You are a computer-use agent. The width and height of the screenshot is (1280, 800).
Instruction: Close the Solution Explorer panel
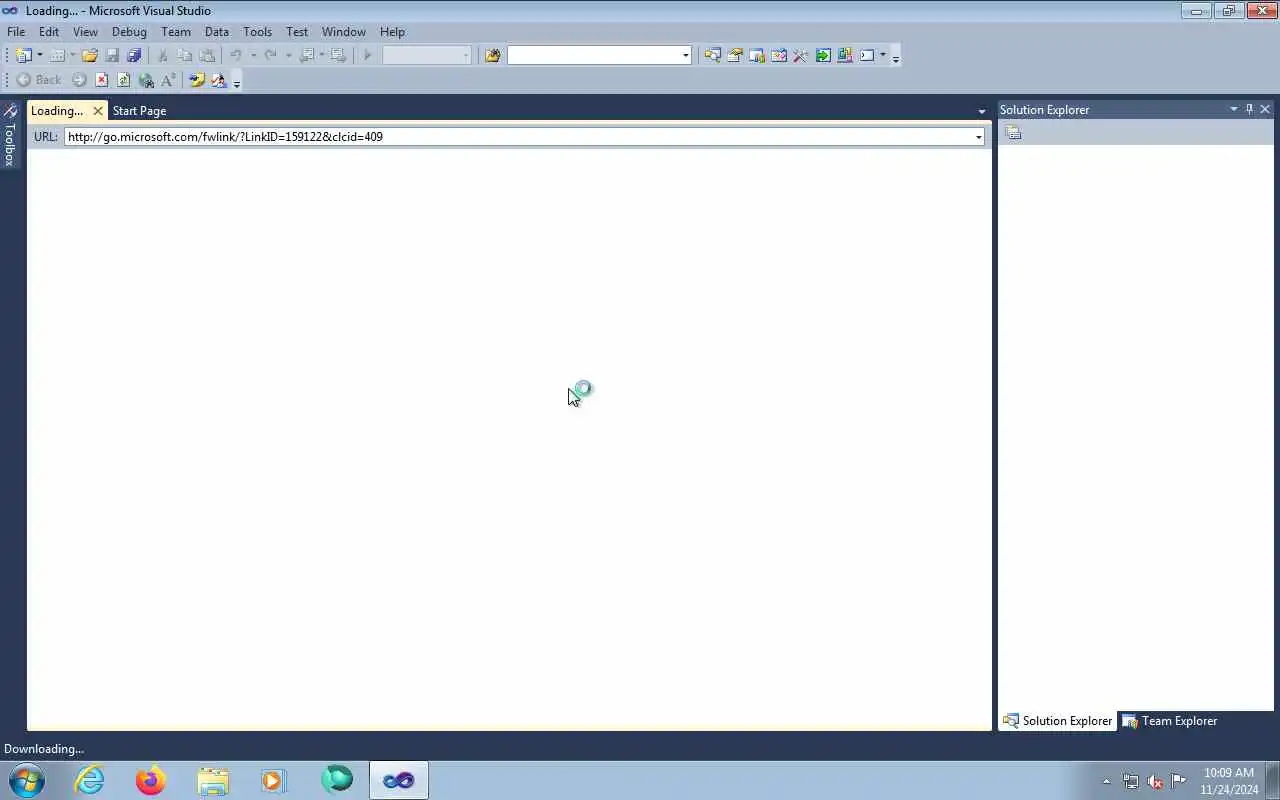click(1265, 109)
